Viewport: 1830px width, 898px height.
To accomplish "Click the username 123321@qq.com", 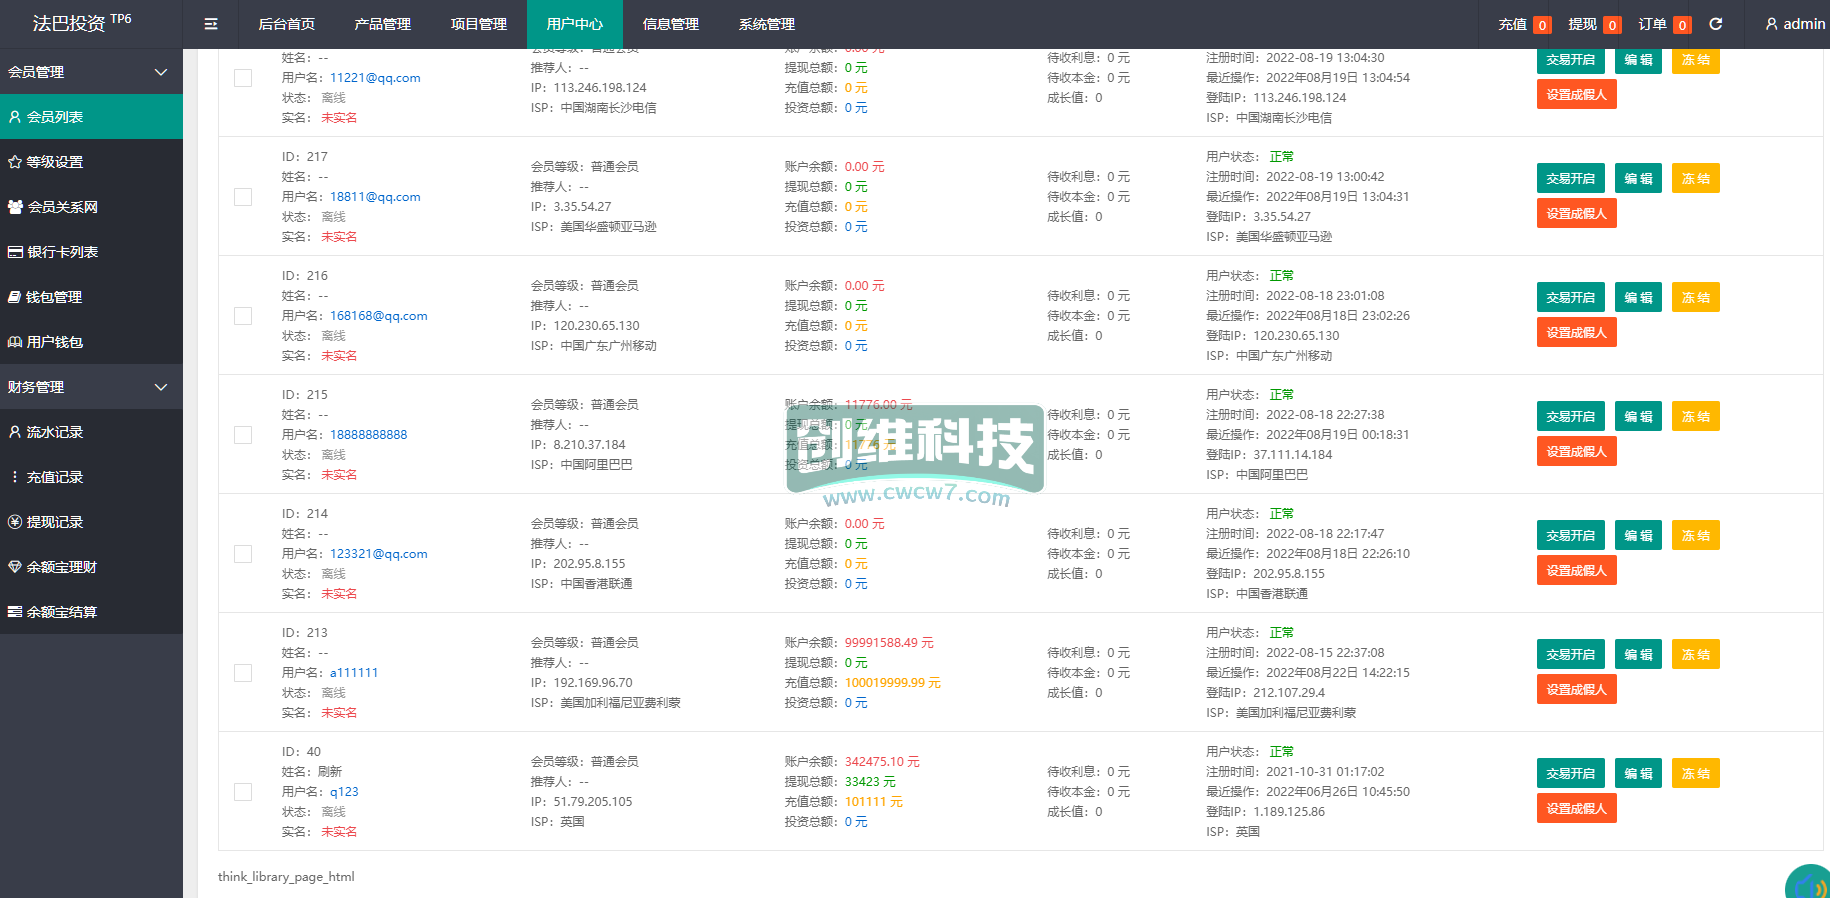I will [379, 554].
